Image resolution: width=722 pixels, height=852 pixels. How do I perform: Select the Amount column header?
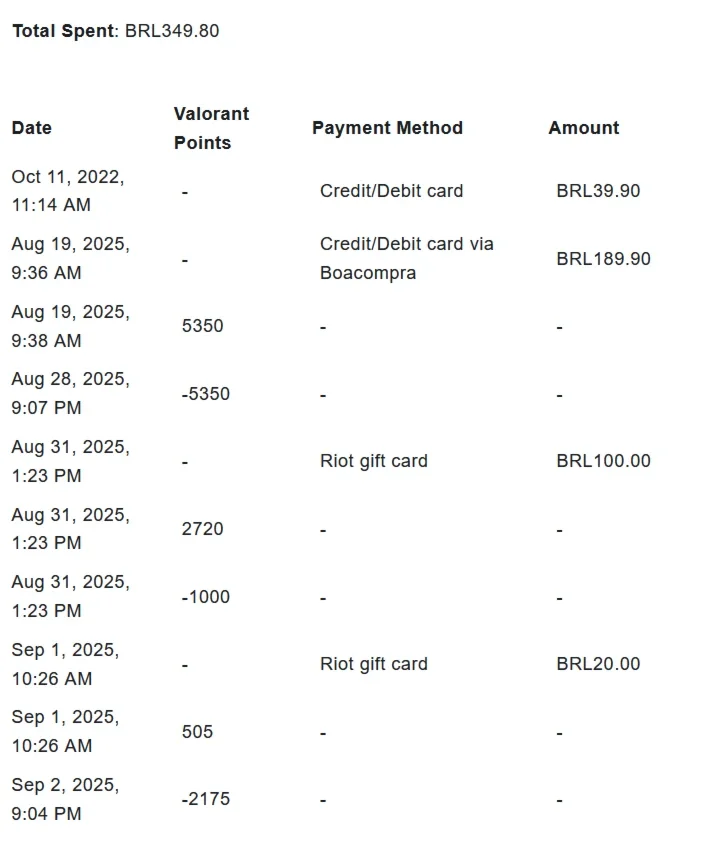click(583, 128)
